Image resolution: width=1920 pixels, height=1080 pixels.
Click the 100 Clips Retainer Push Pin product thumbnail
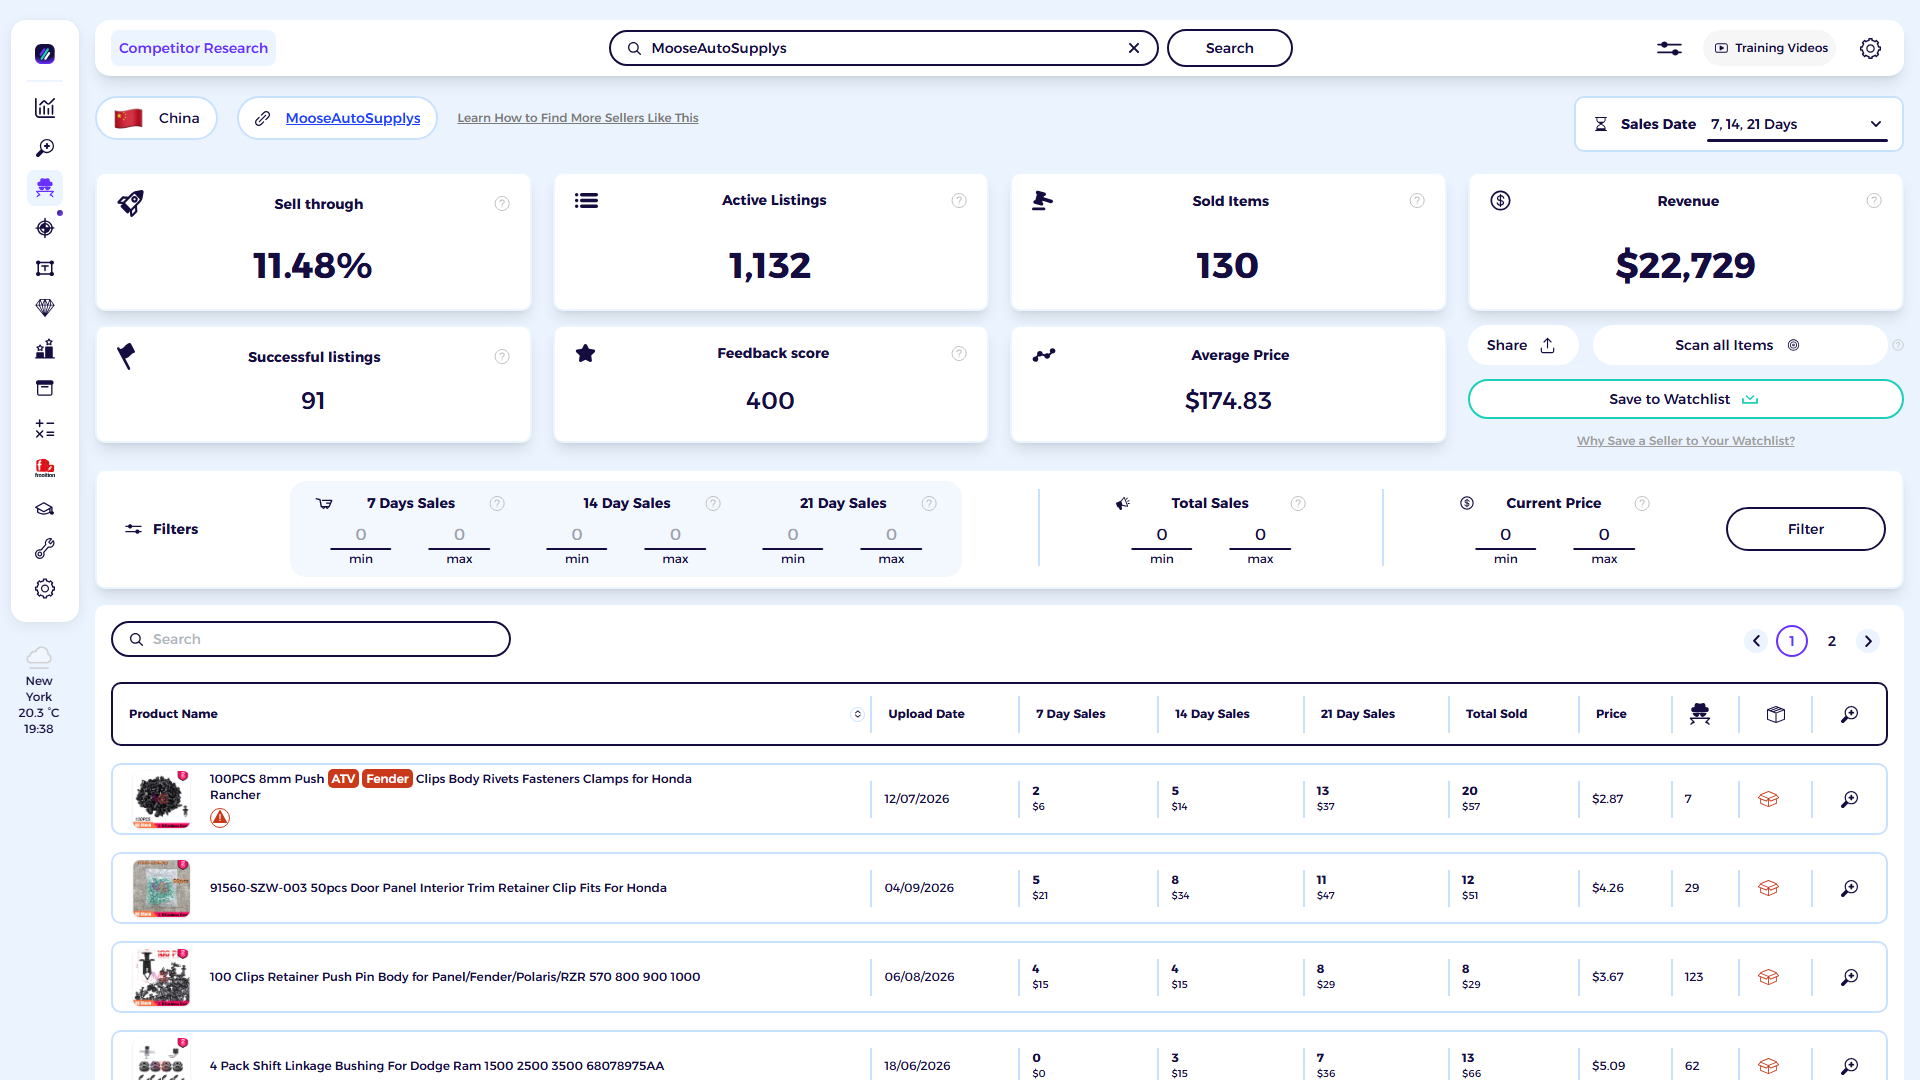pos(161,977)
